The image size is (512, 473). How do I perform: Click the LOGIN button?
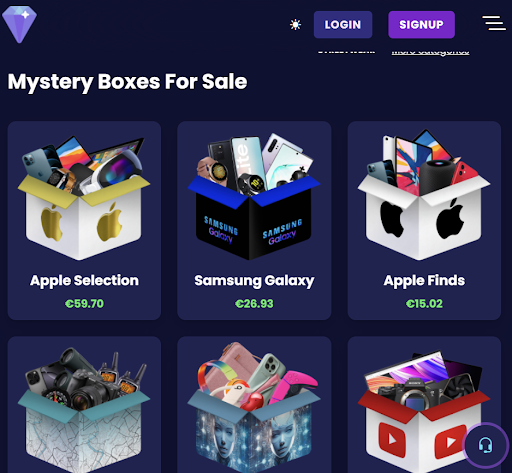343,25
